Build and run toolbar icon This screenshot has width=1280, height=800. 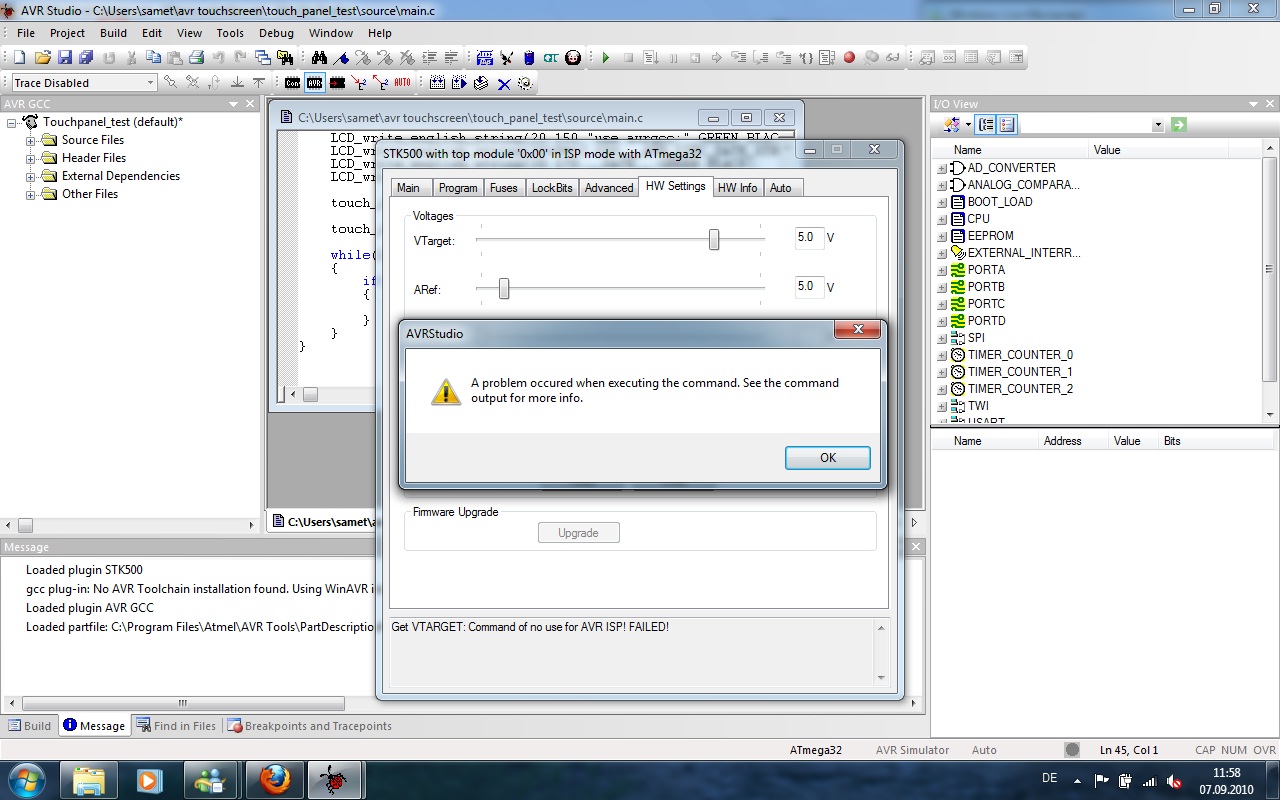click(459, 82)
